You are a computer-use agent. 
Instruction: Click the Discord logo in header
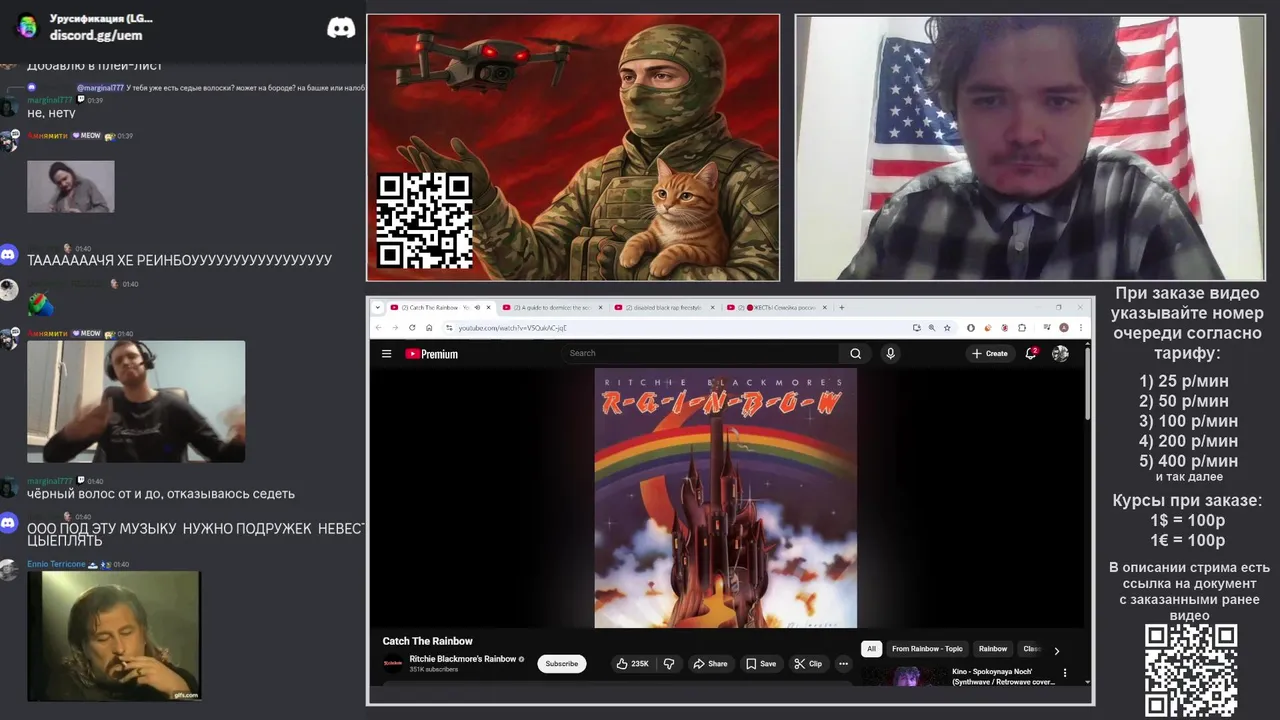point(341,28)
